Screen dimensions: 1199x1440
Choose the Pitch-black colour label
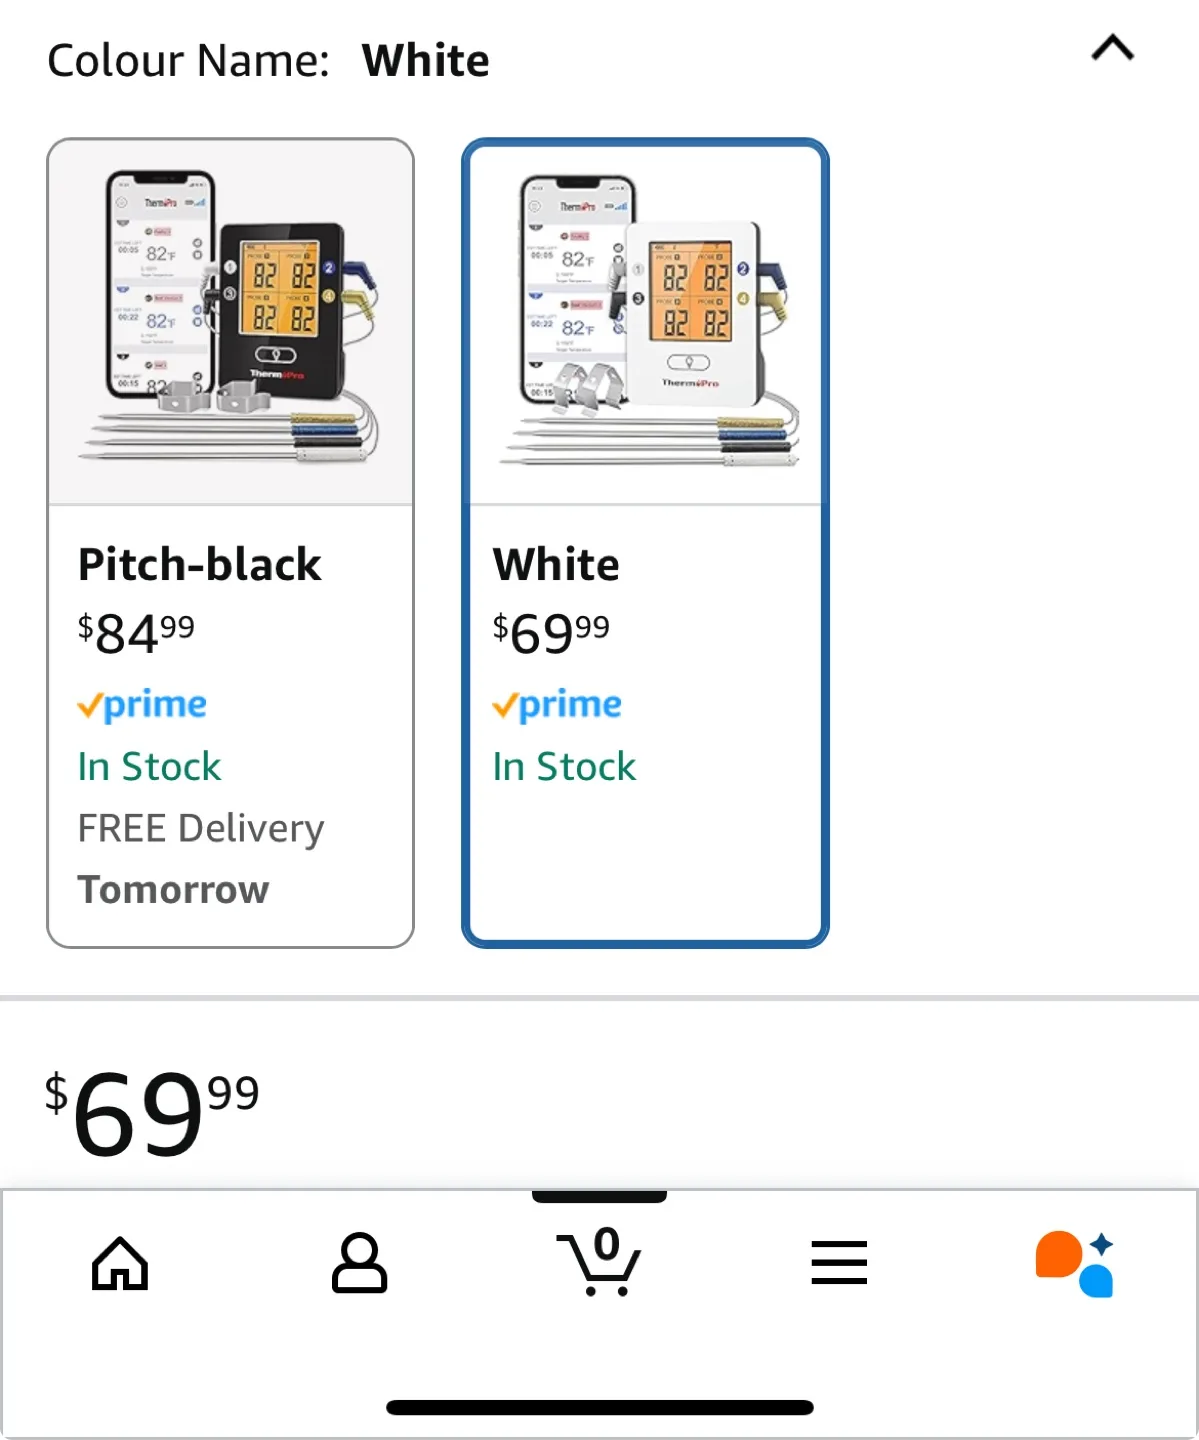pyautogui.click(x=200, y=565)
